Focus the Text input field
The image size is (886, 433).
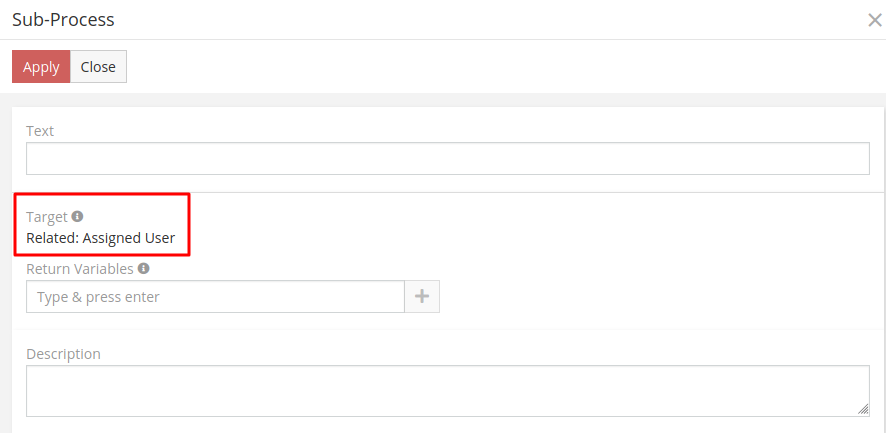point(447,159)
